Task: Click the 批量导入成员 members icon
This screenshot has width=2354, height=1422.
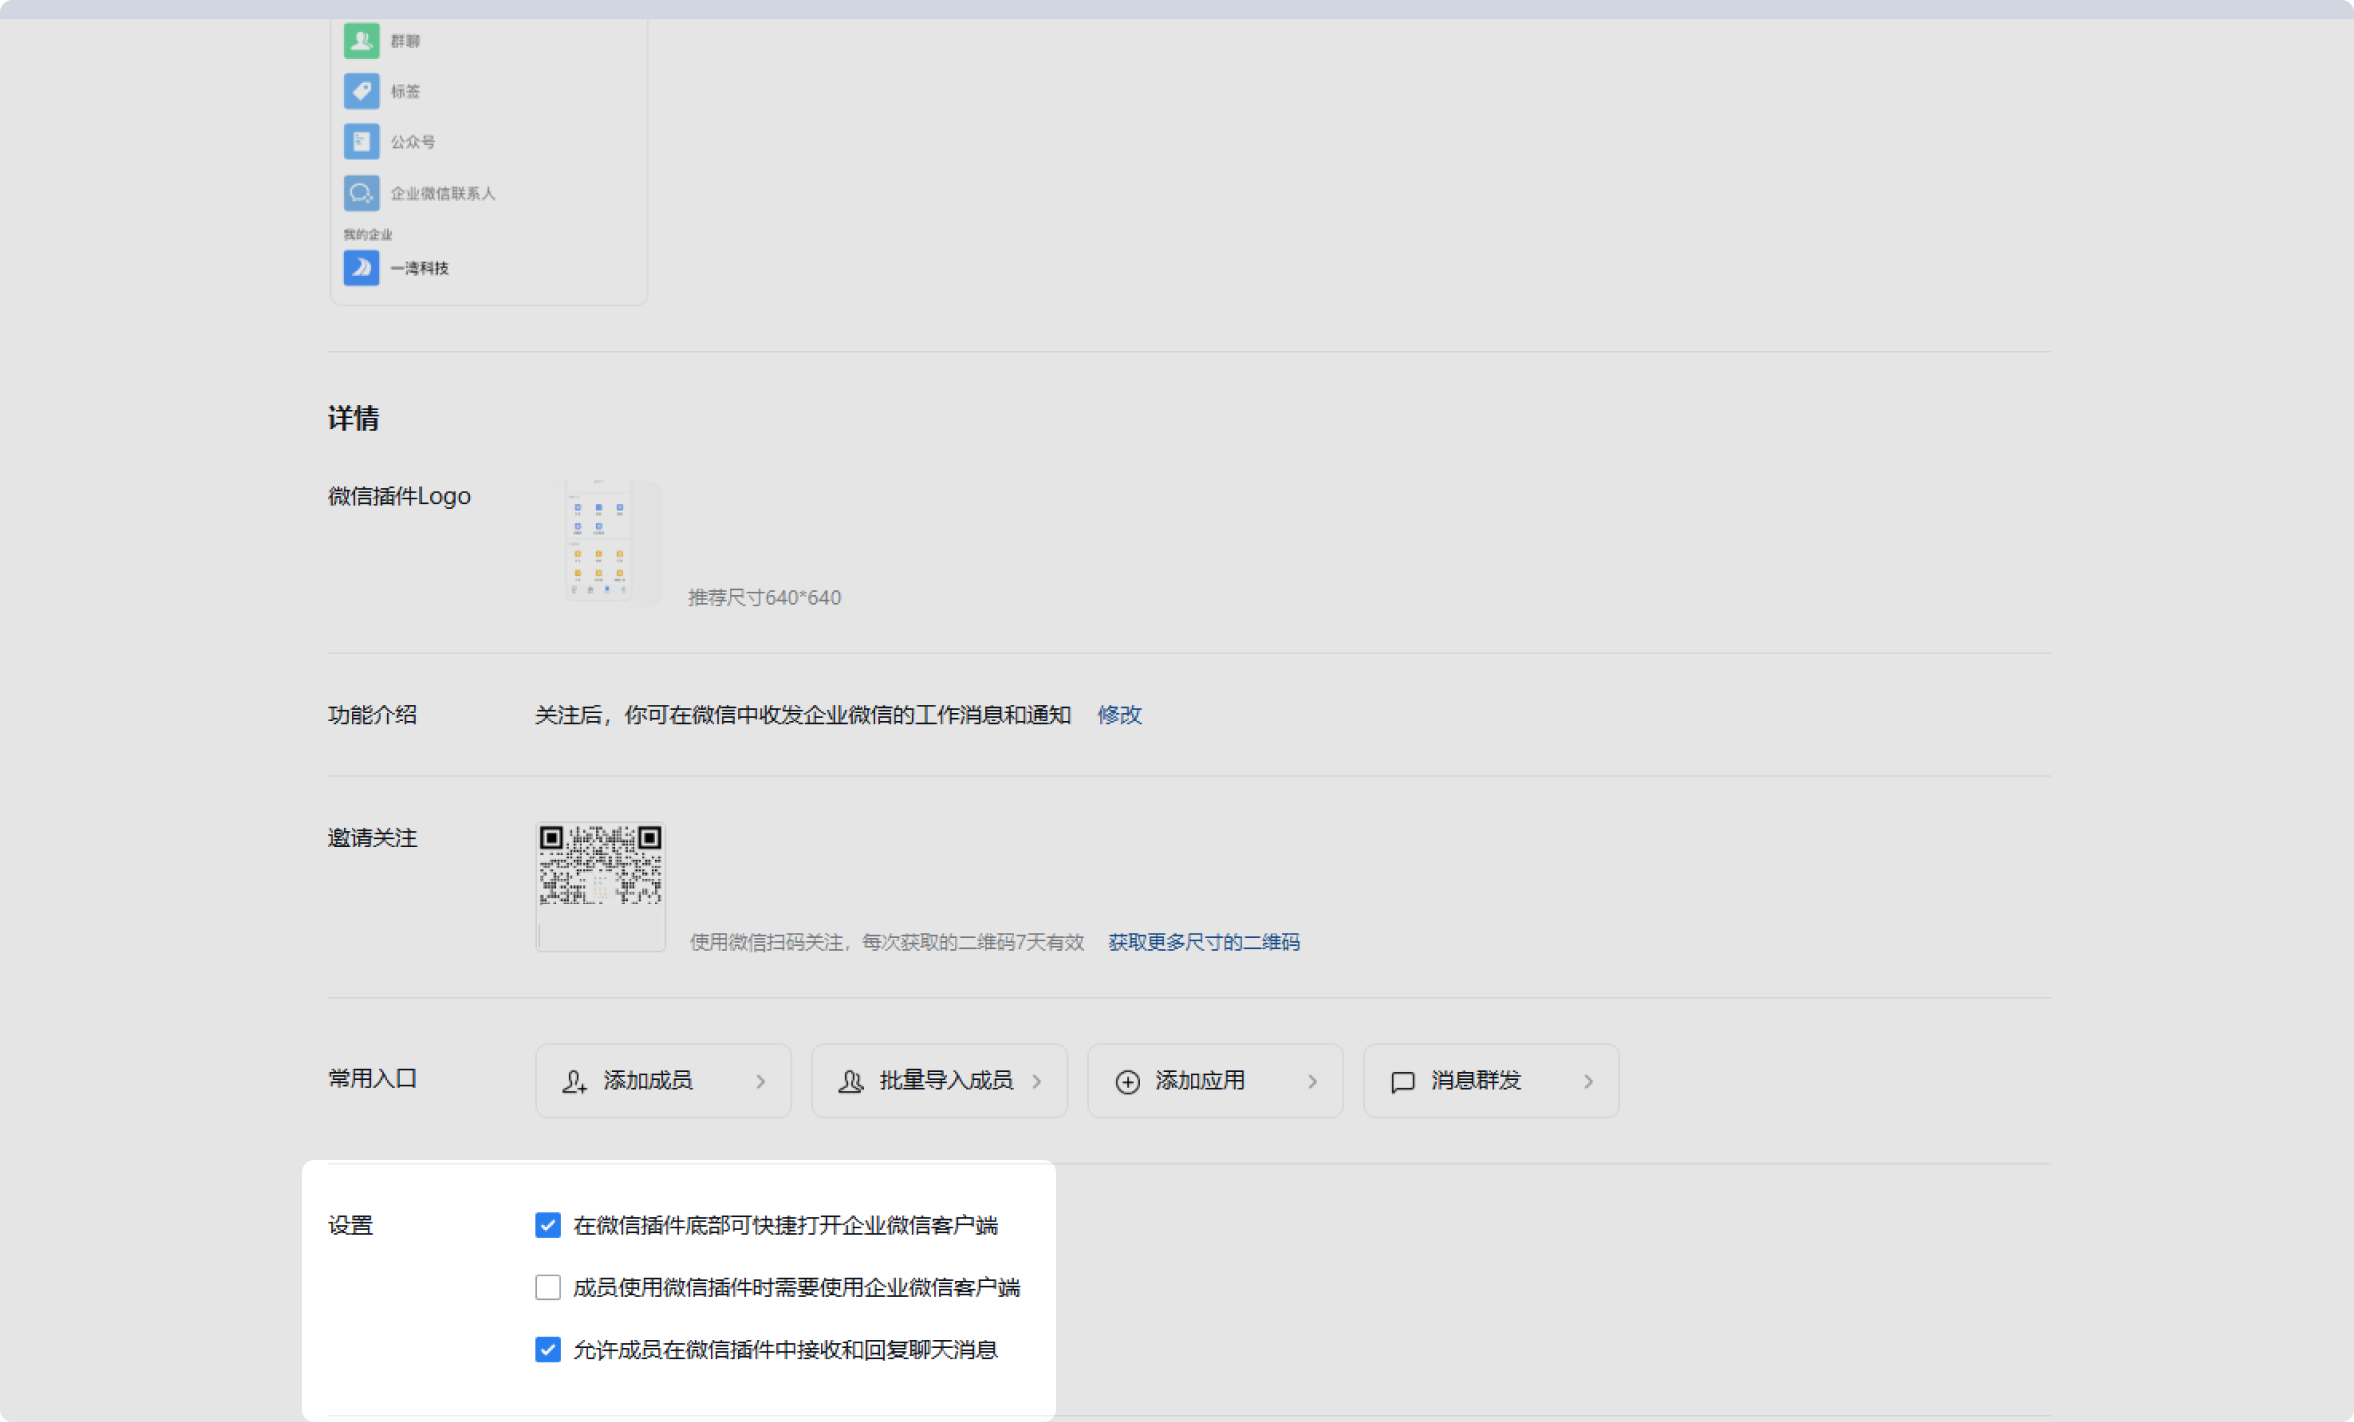Action: tap(850, 1081)
